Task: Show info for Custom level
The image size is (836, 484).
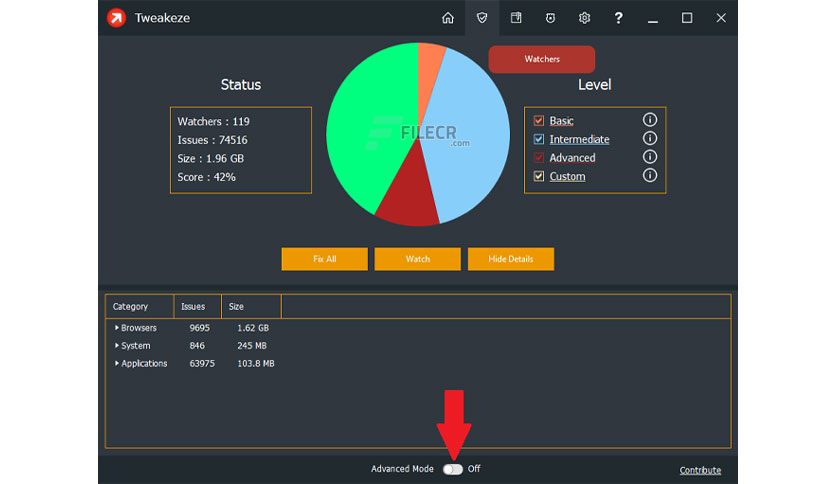Action: coord(649,175)
